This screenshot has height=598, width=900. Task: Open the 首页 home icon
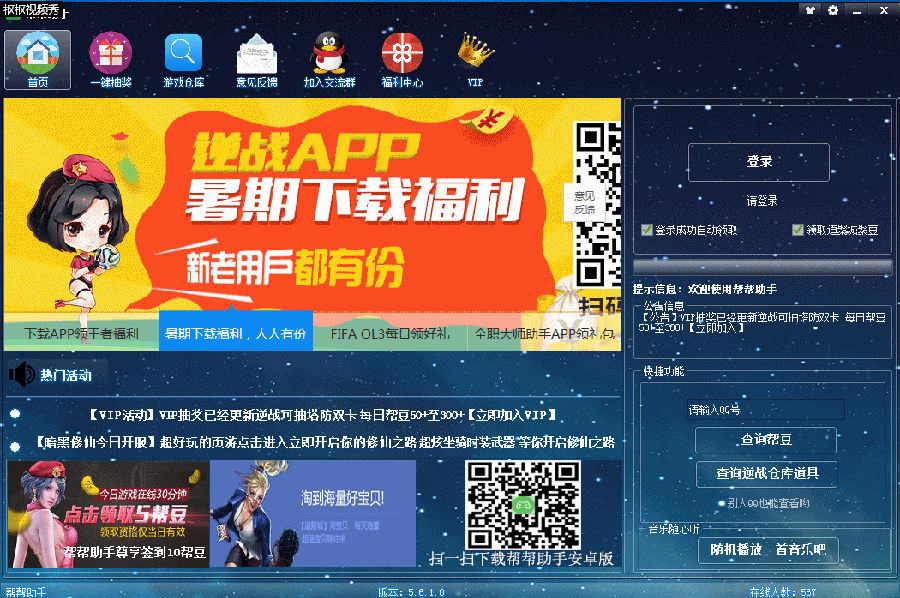[37, 60]
